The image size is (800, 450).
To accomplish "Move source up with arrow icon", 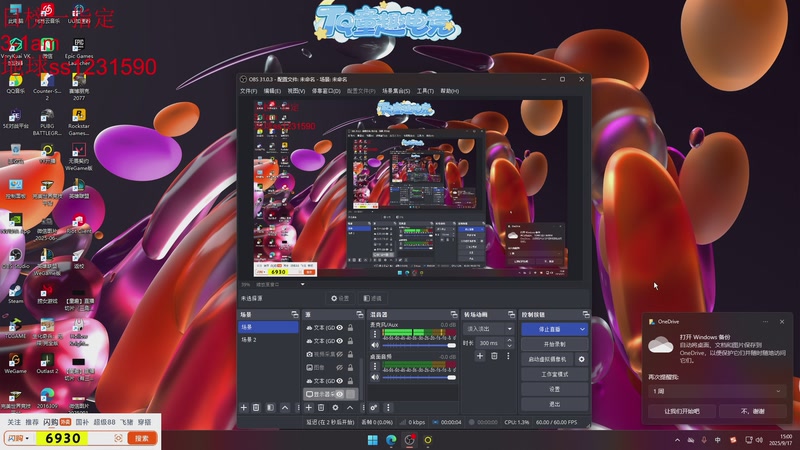I will [350, 408].
